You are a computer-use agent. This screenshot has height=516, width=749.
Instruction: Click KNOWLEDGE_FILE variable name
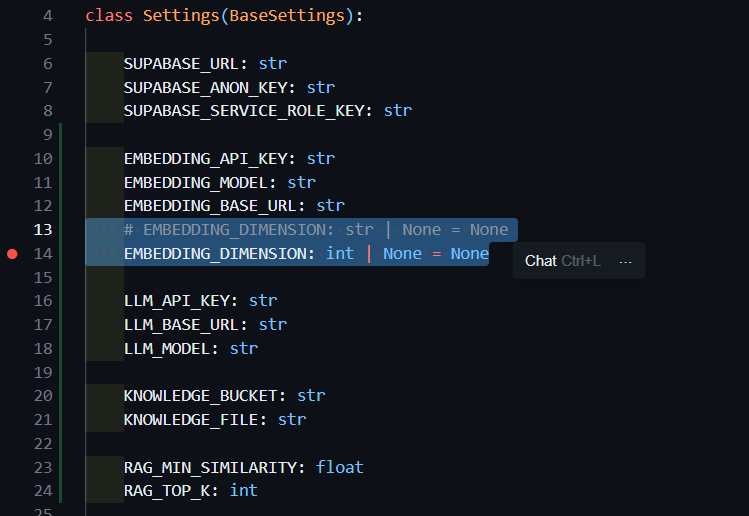click(191, 420)
